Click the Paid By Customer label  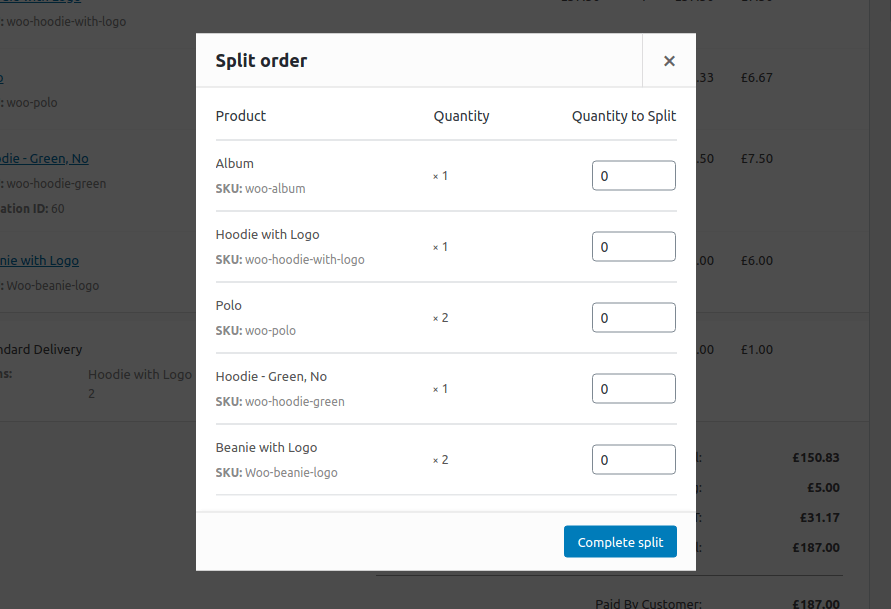click(x=648, y=603)
